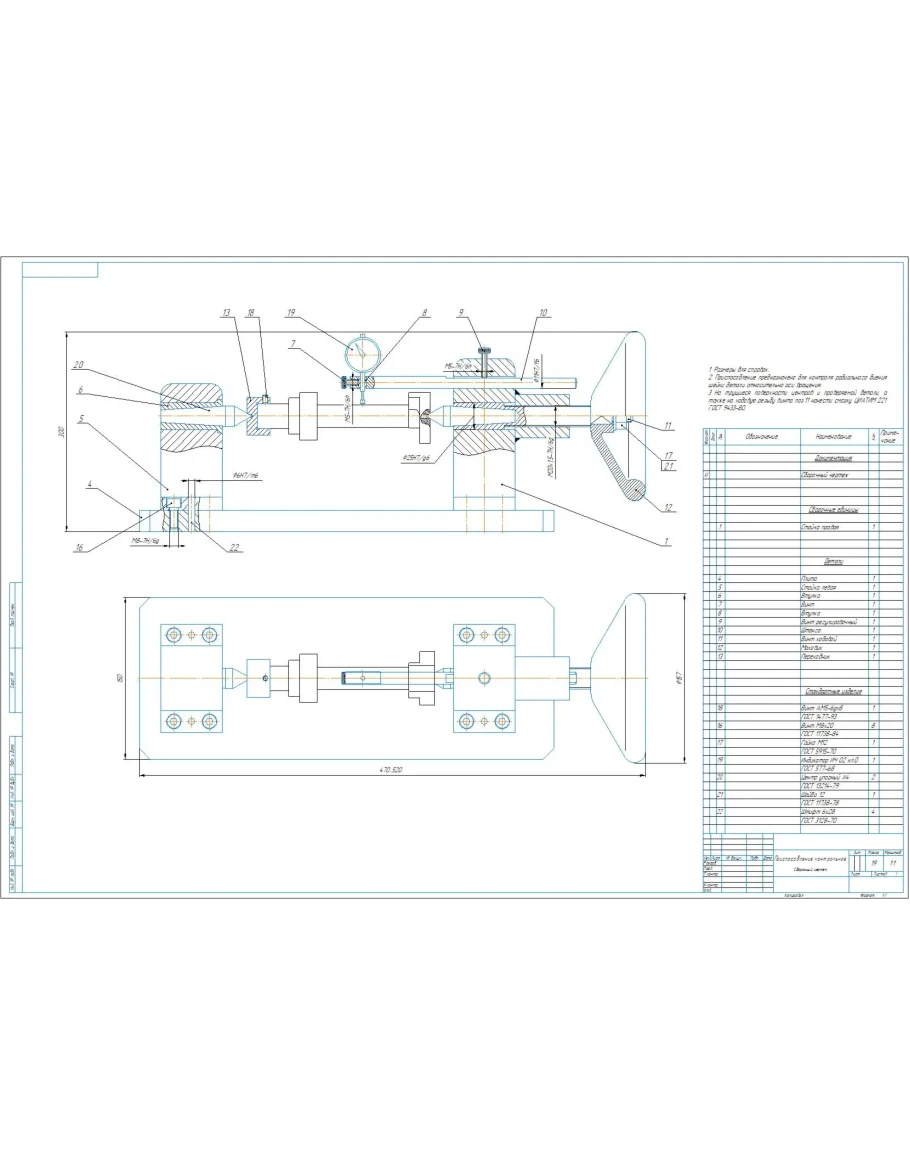
Task: Click the Ø25H7/p6 fit dimension label
Action: pyautogui.click(x=416, y=458)
